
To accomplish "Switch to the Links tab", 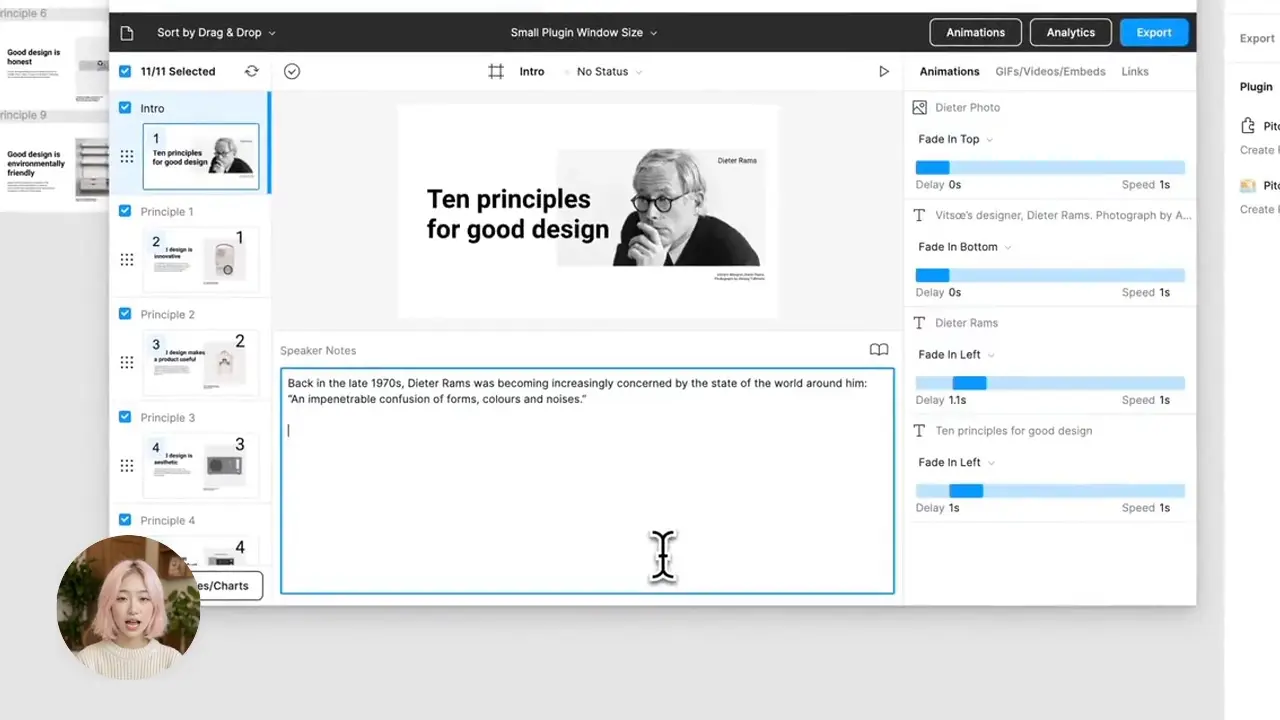I will coord(1135,71).
